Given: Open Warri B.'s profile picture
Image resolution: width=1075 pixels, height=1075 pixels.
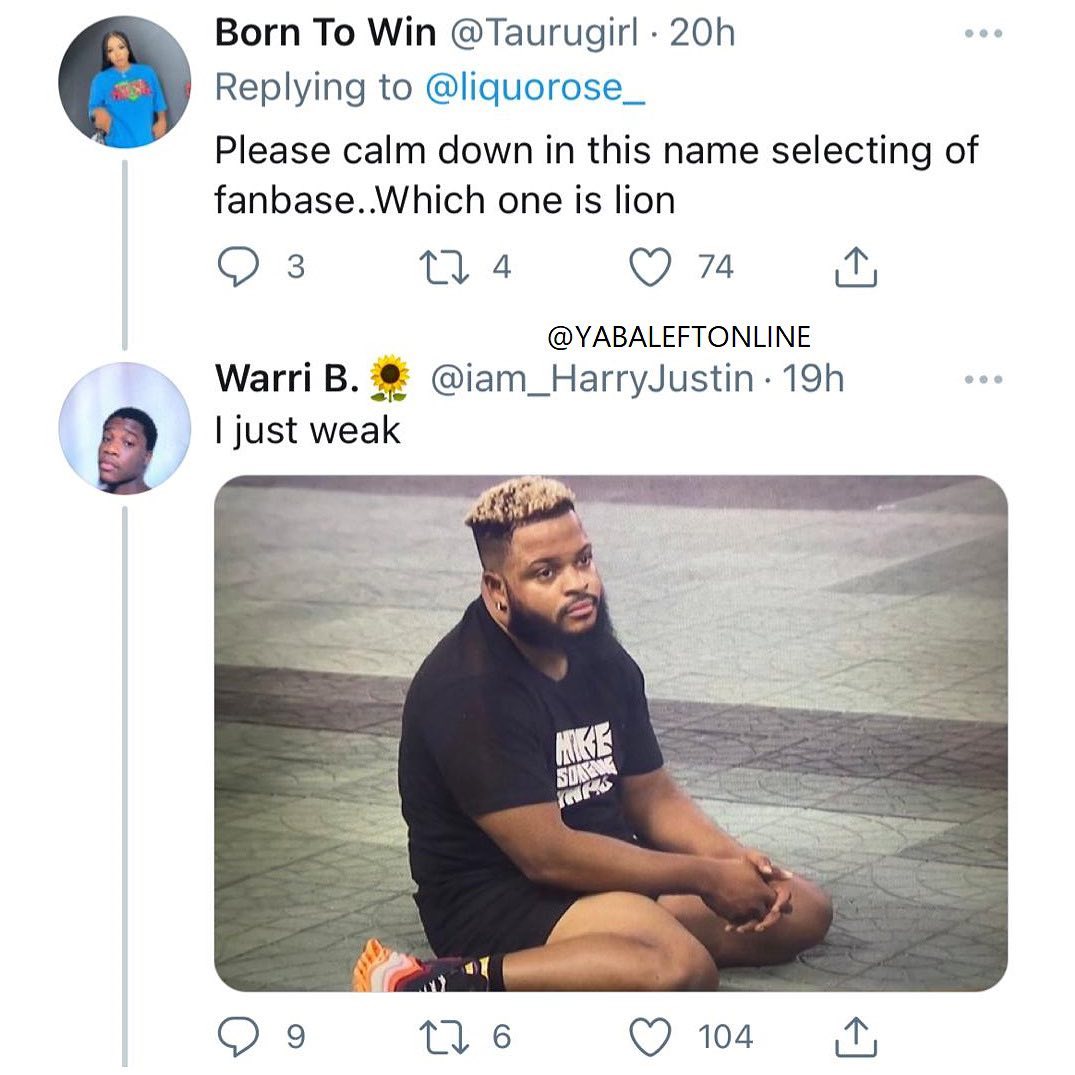Looking at the screenshot, I should 124,428.
